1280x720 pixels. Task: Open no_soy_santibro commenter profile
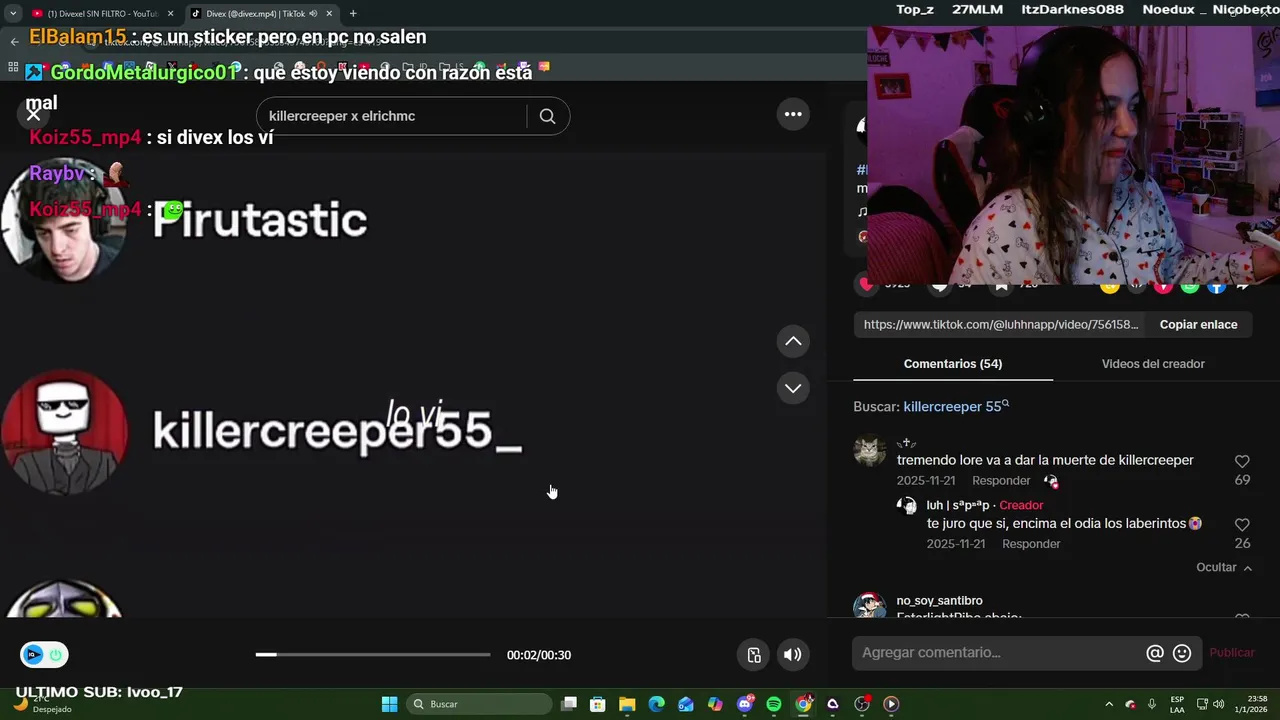point(939,601)
